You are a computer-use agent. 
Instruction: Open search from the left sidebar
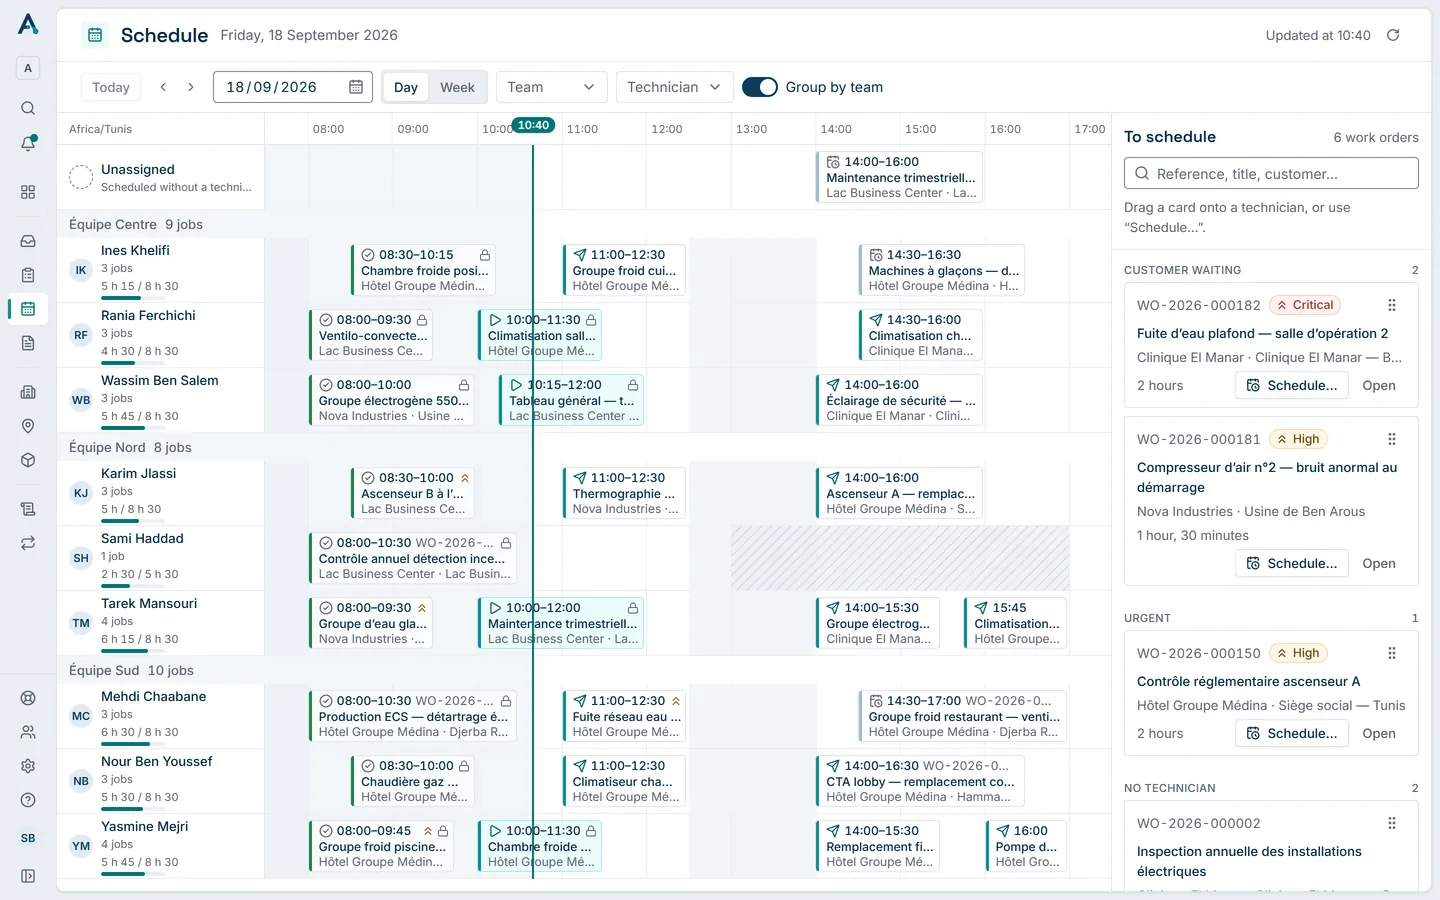[x=28, y=108]
